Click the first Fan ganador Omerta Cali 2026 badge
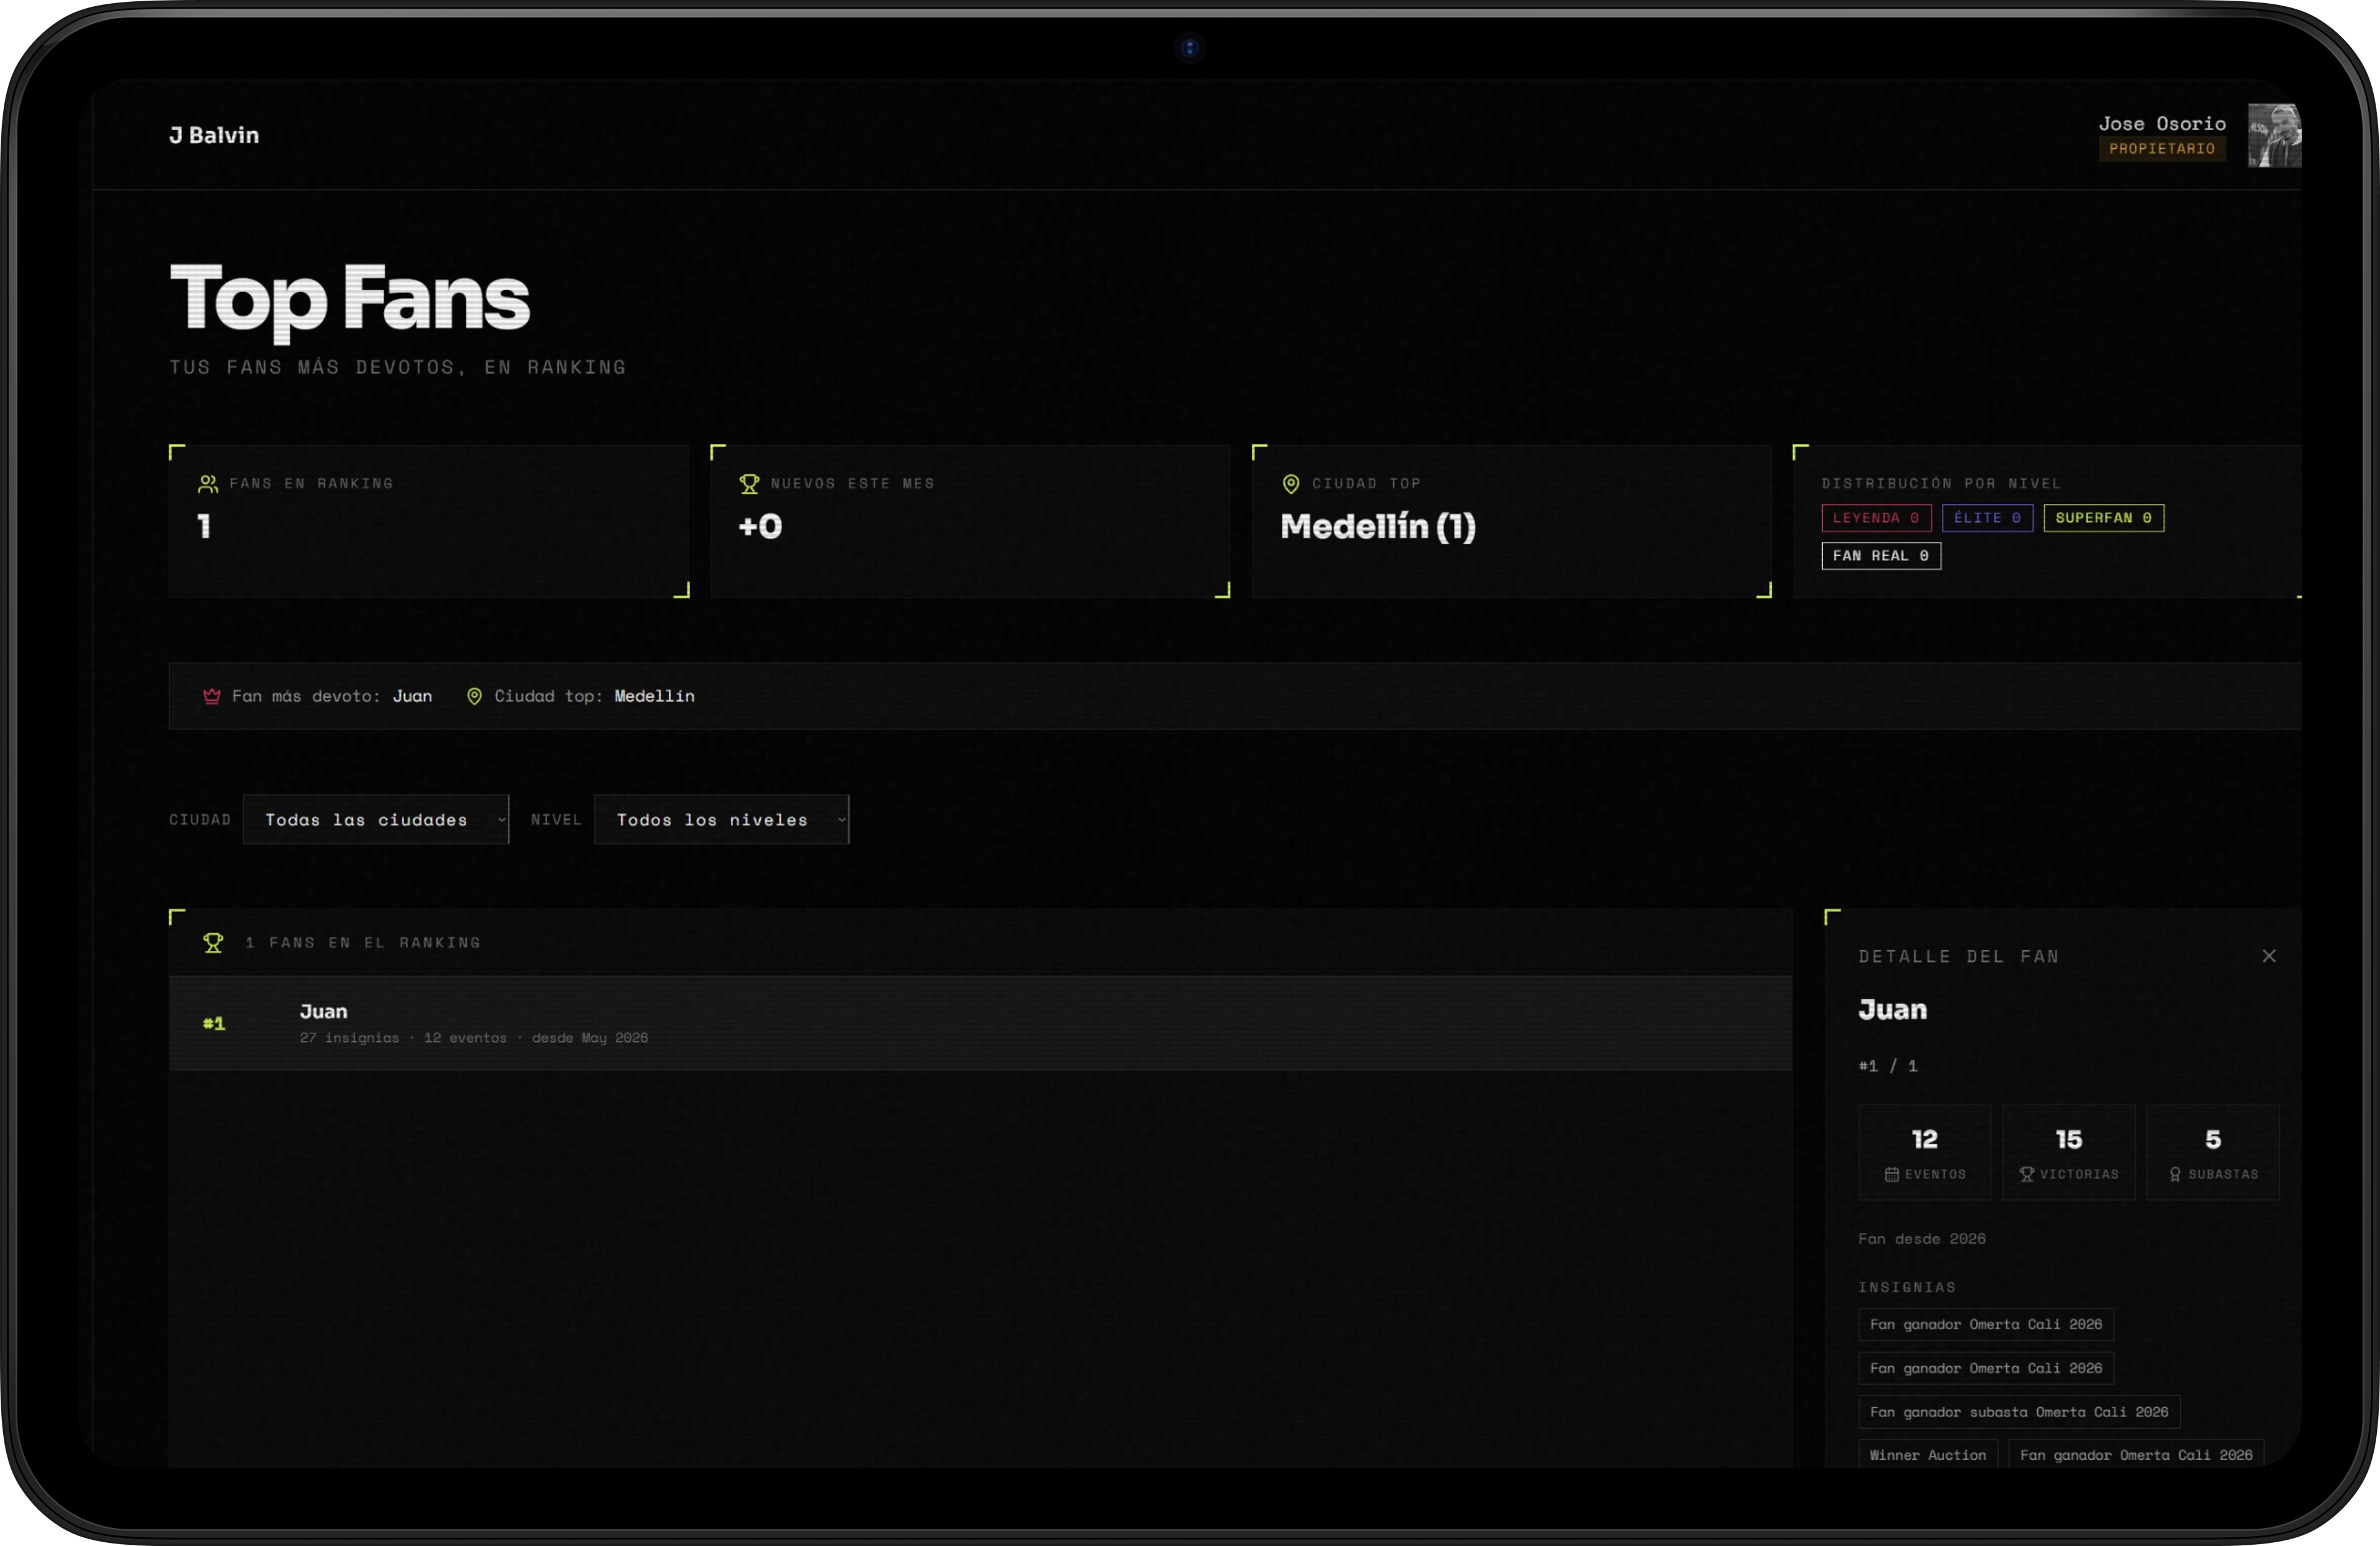2380x1546 pixels. [1986, 1324]
